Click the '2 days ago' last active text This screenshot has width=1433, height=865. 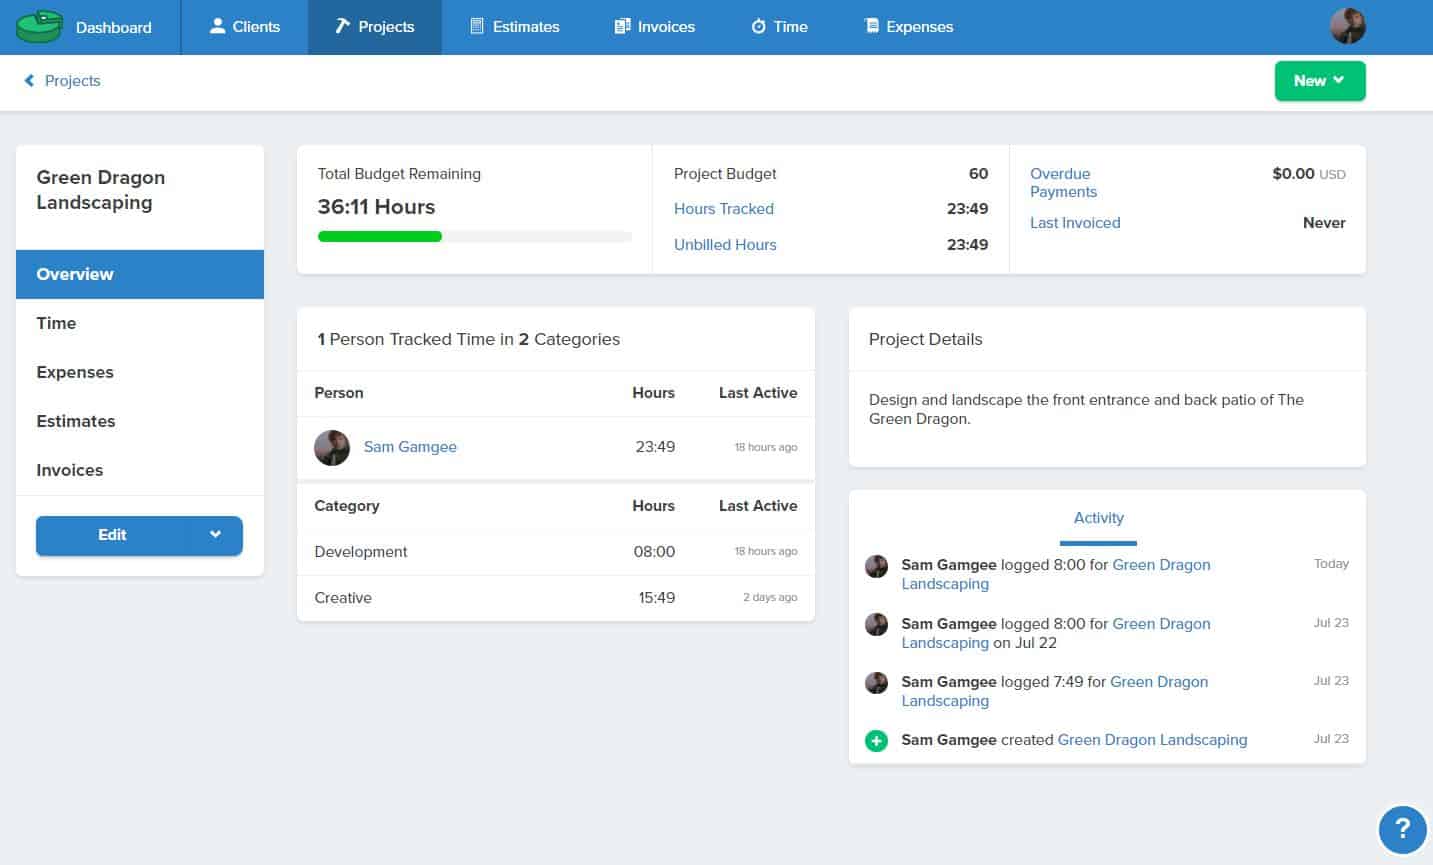click(x=770, y=598)
